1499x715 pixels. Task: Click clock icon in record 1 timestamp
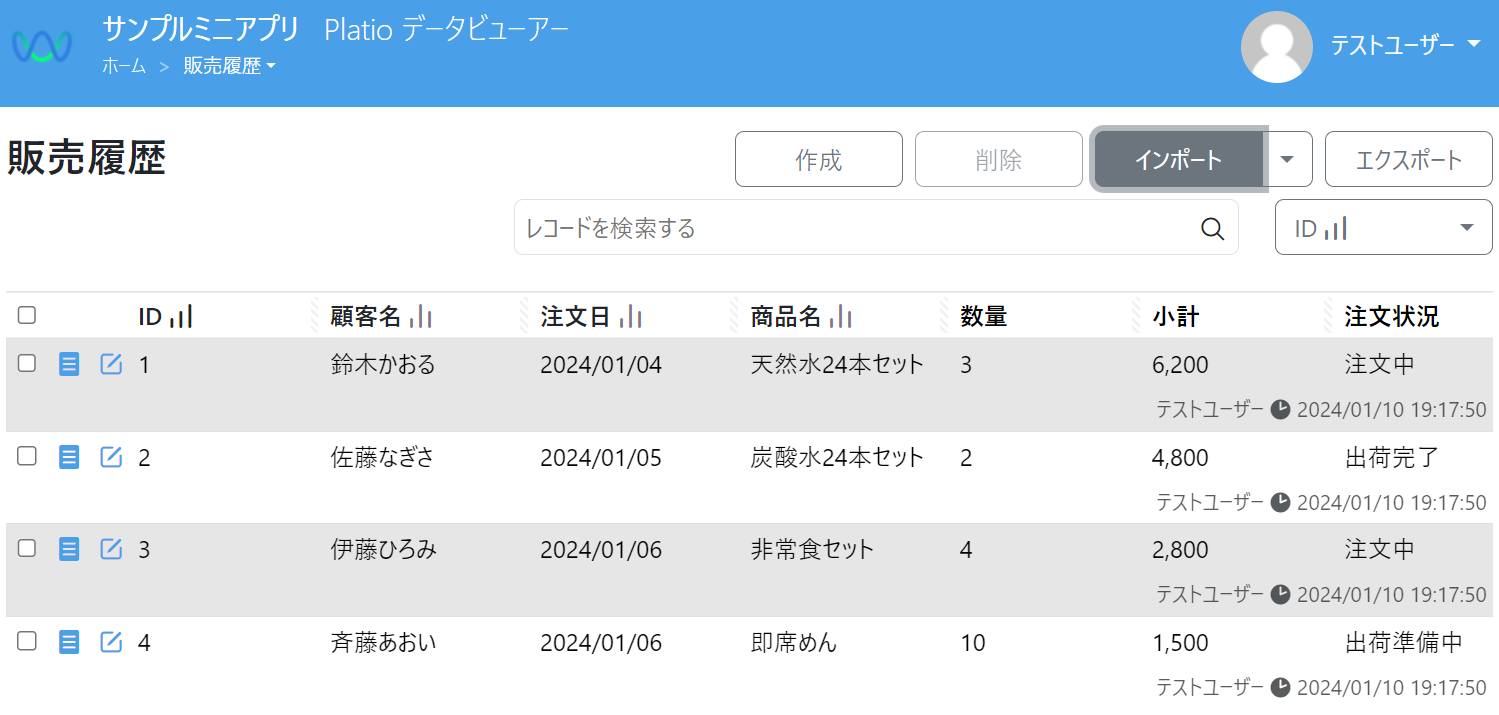point(1280,409)
